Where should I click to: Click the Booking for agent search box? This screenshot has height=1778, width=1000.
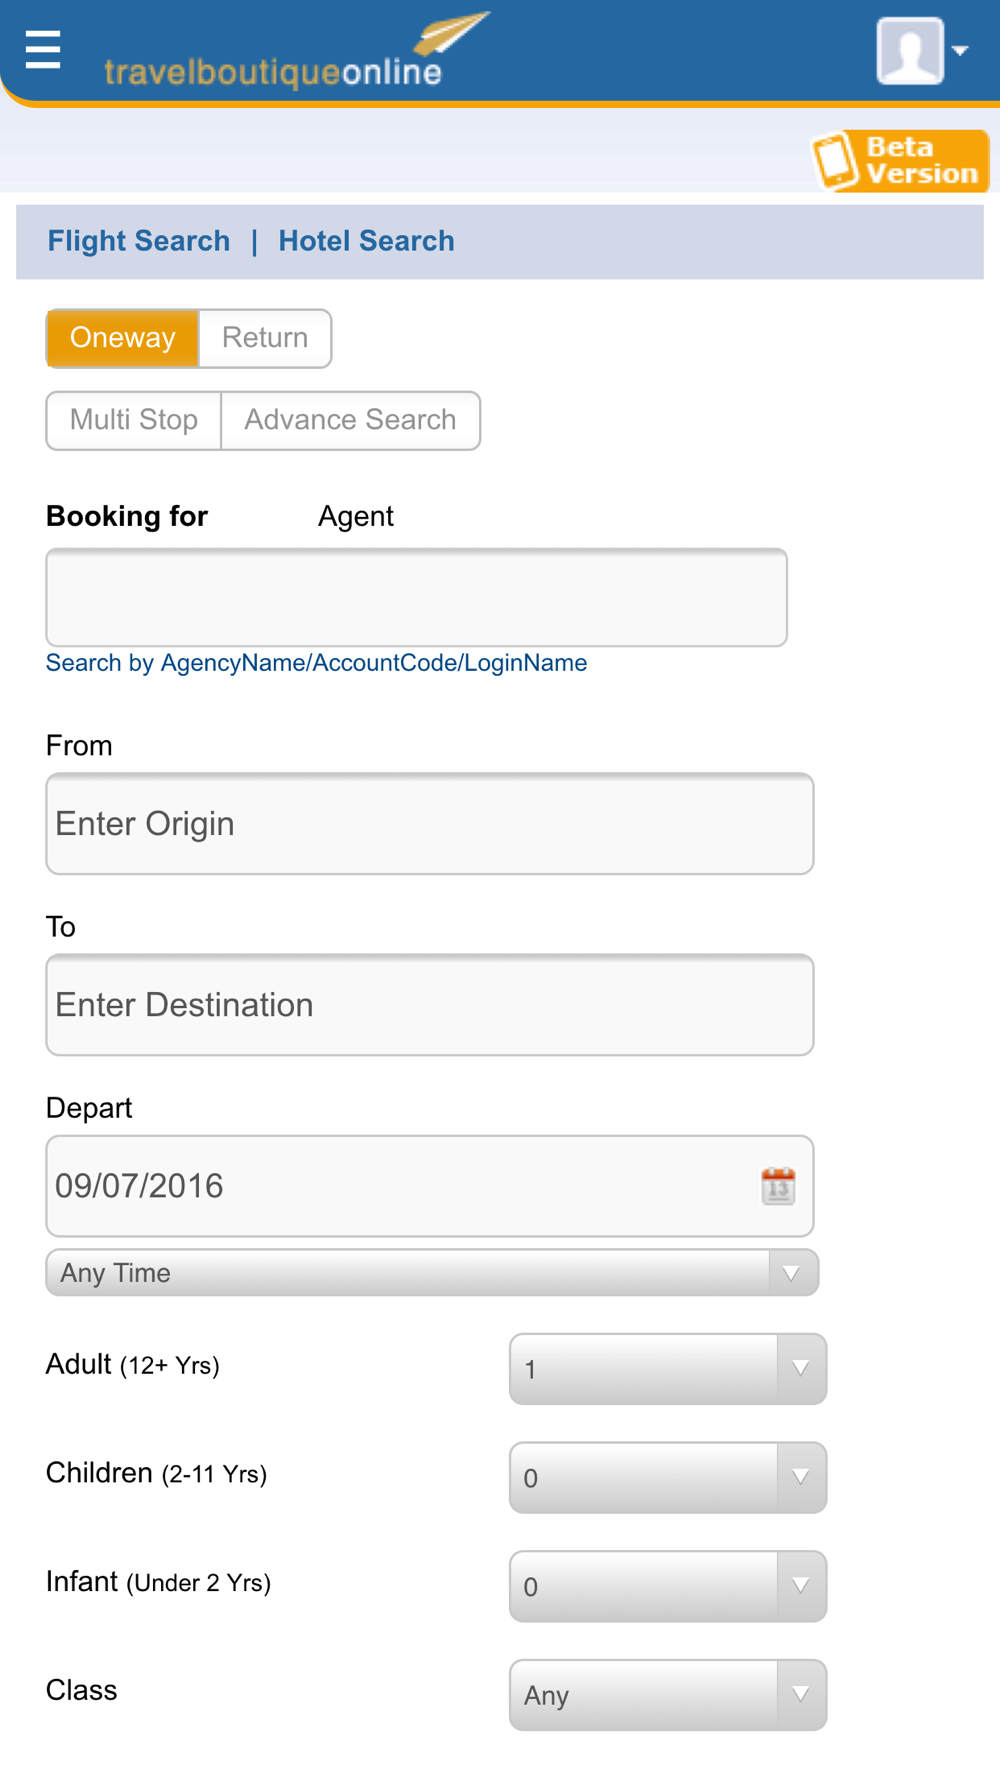416,597
